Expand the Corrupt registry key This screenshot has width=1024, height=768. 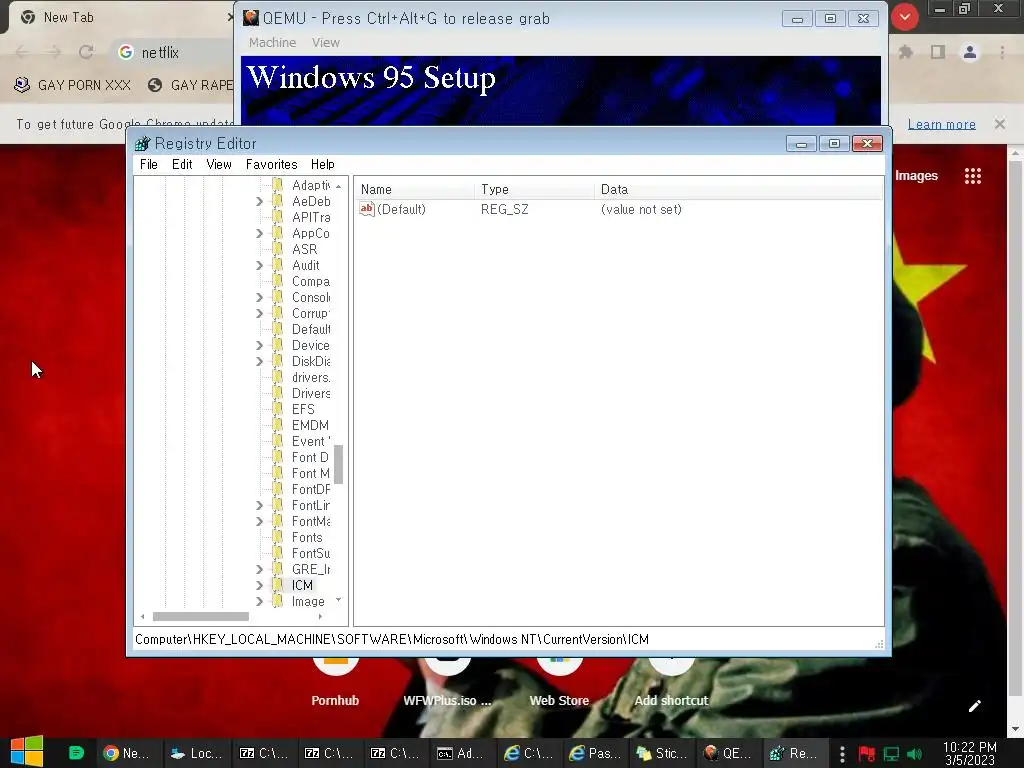(259, 313)
